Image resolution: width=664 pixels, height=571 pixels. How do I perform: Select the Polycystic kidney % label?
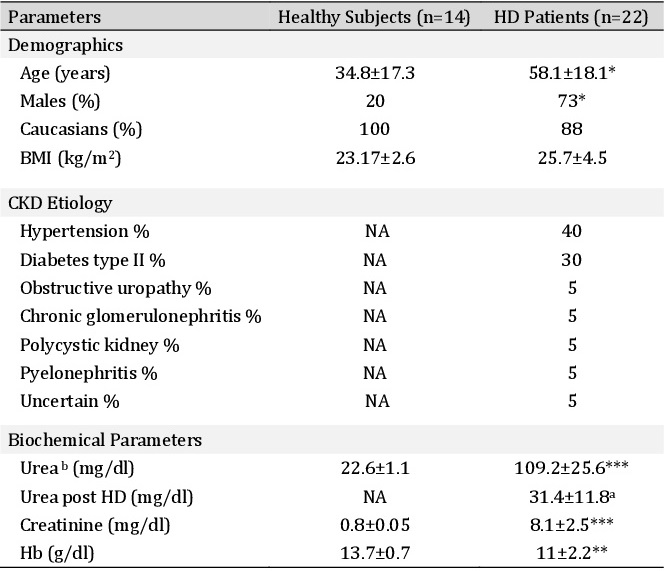(x=100, y=345)
